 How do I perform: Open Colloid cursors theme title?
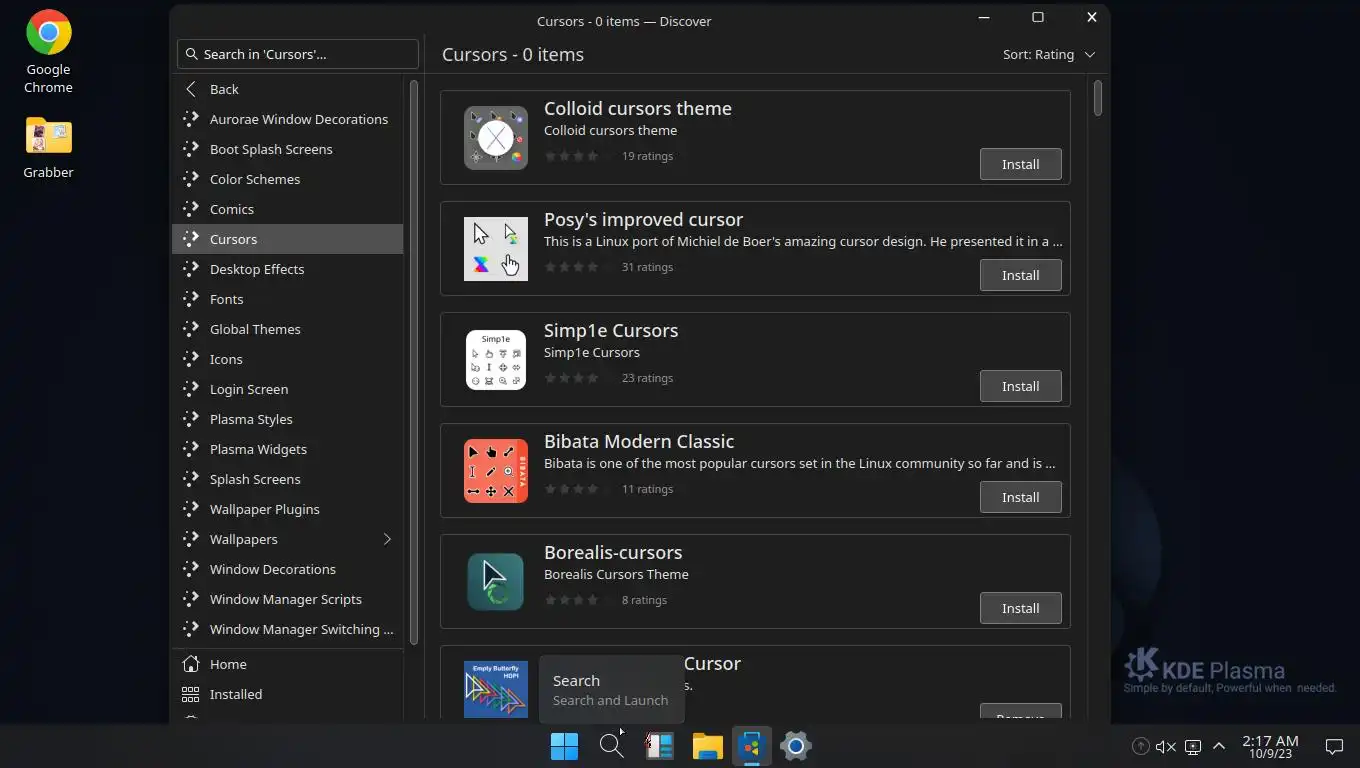click(x=638, y=108)
